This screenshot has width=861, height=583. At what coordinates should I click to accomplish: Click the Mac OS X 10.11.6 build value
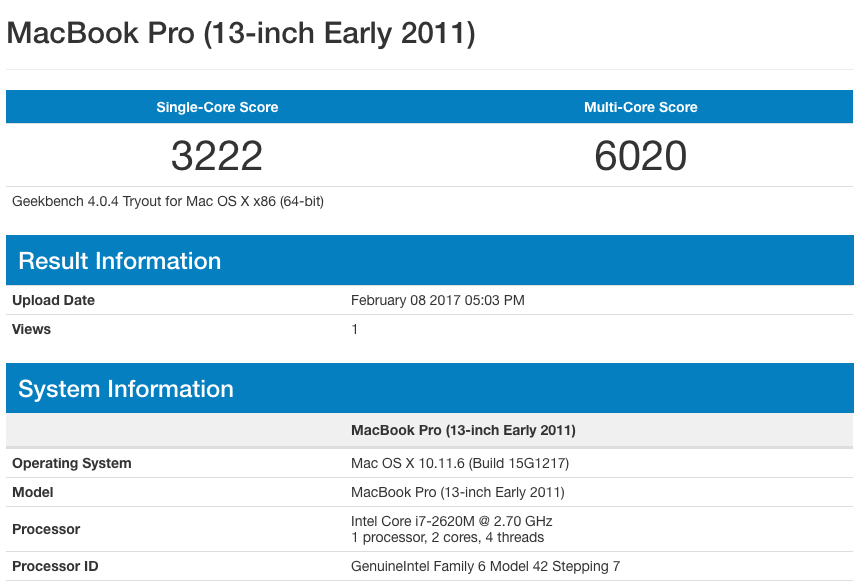point(460,463)
